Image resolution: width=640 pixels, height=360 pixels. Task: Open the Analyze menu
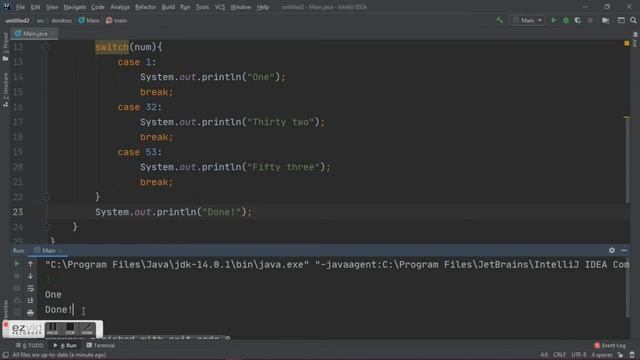[120, 7]
